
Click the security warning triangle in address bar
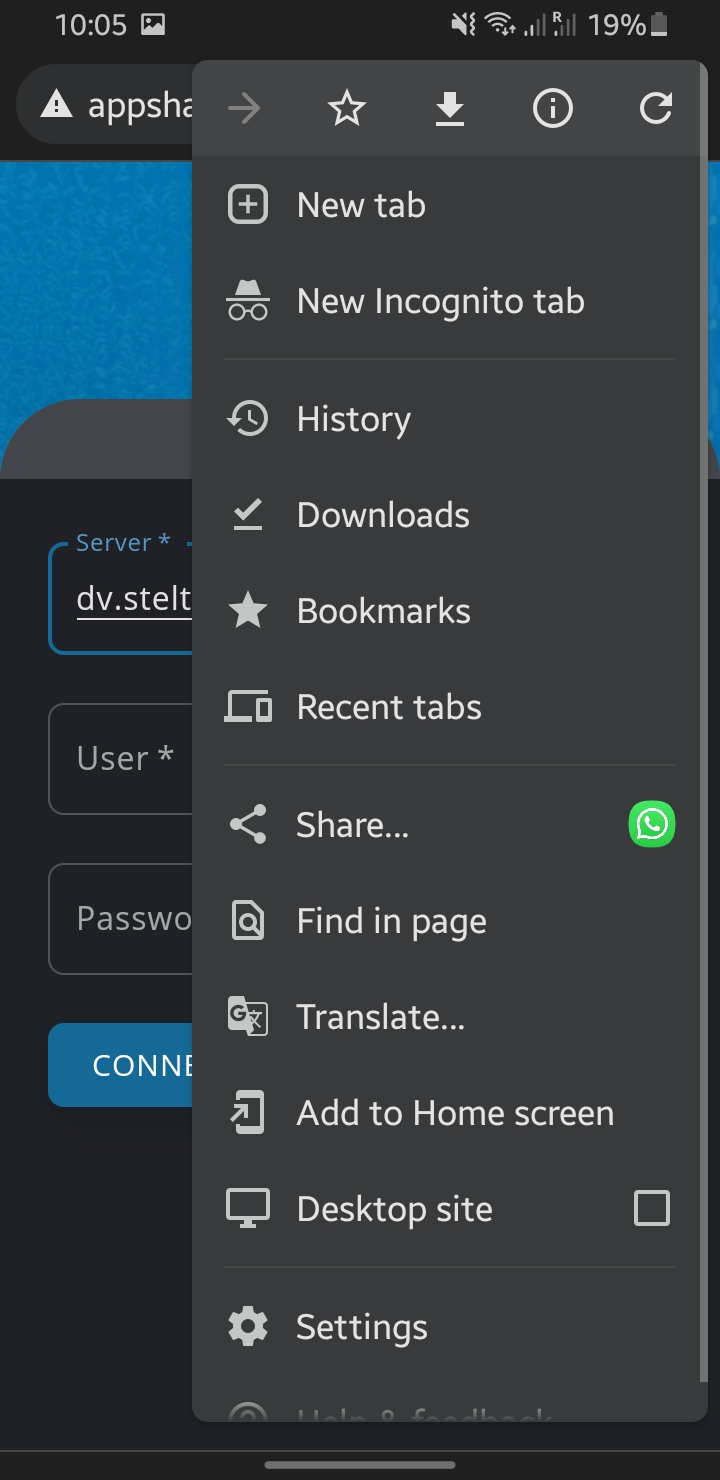click(x=56, y=104)
